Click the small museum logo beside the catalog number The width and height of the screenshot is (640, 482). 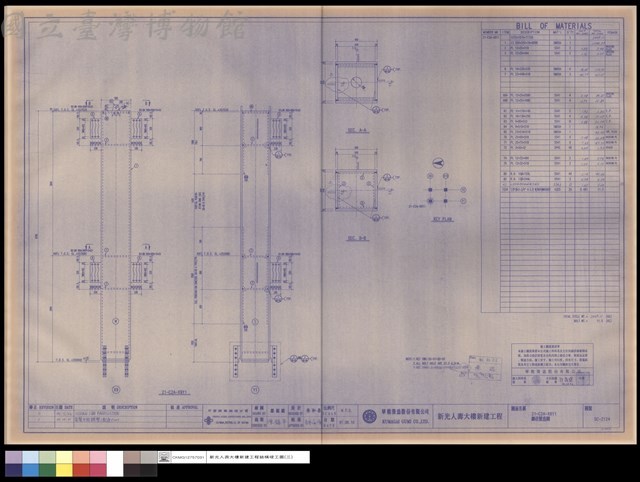[164, 457]
